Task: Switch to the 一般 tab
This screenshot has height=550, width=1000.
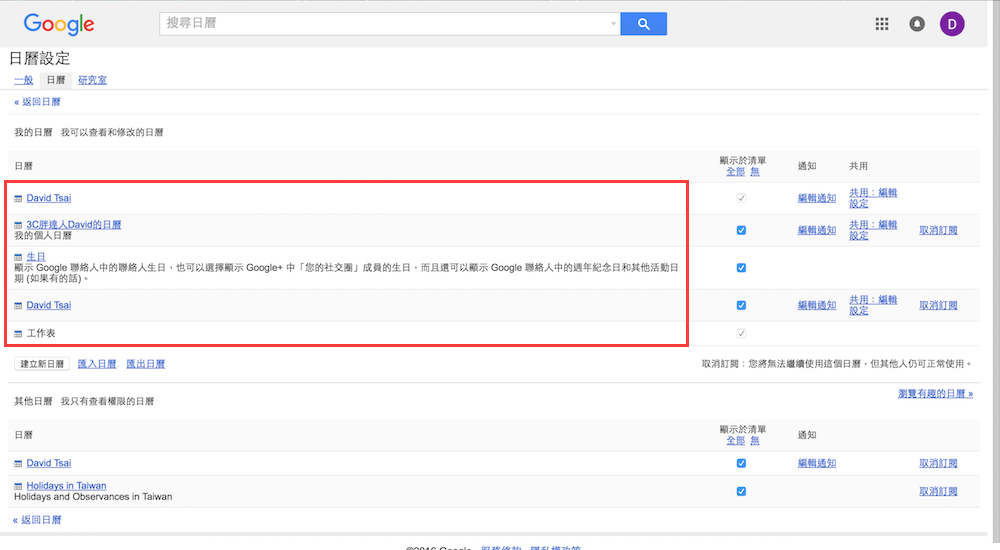Action: pos(23,80)
